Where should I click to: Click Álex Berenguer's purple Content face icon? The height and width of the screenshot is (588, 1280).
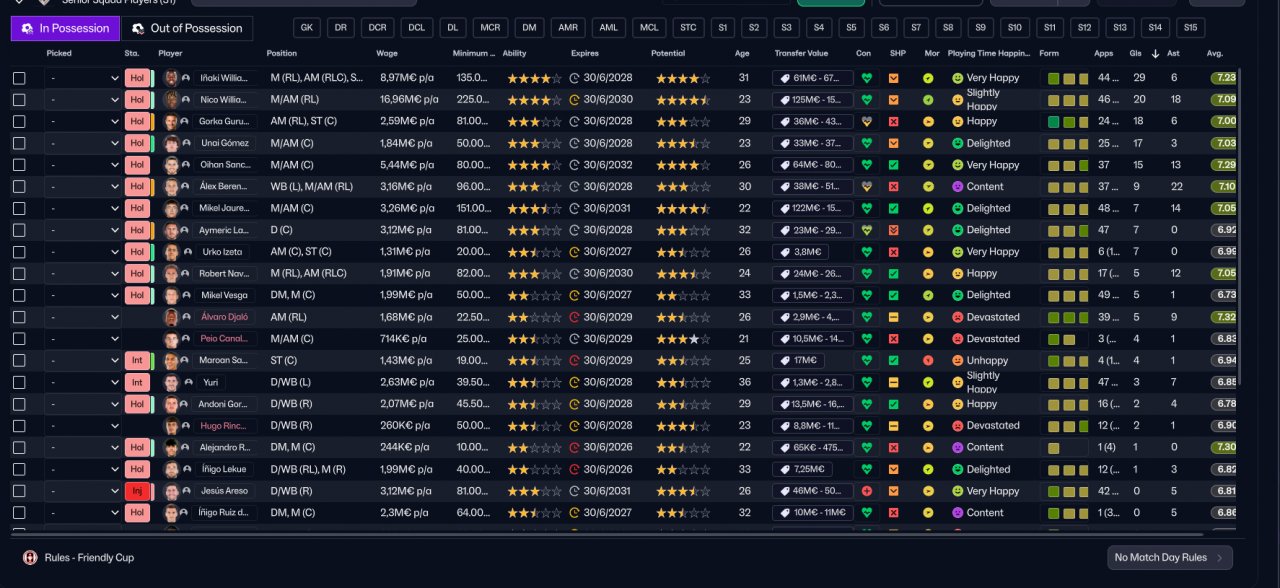[957, 187]
